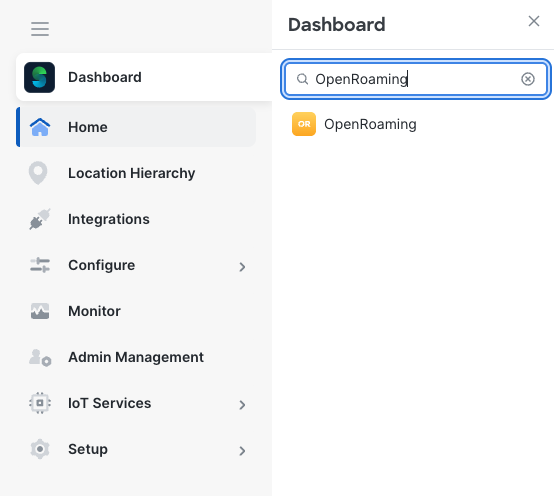554x496 pixels.
Task: Close the Dashboard search panel
Action: click(534, 21)
